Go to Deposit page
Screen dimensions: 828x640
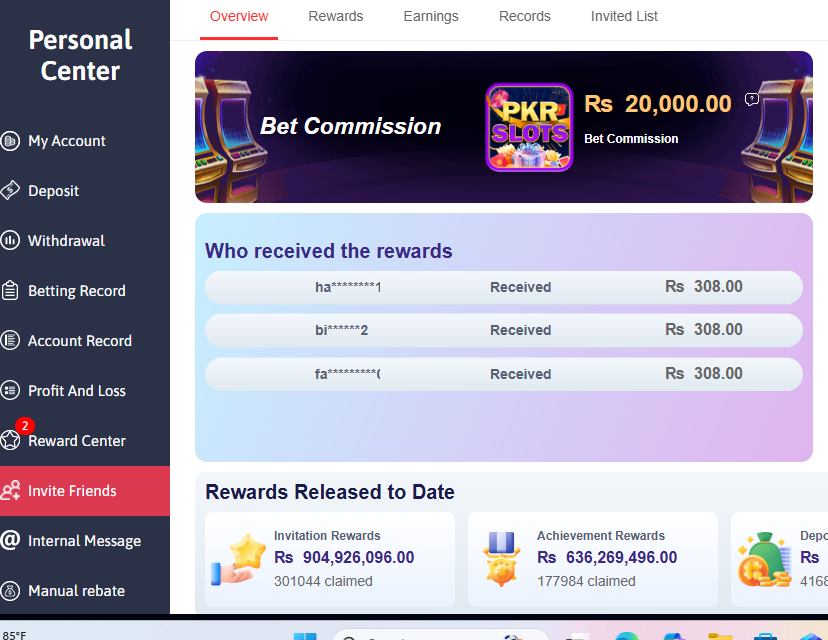click(84, 191)
